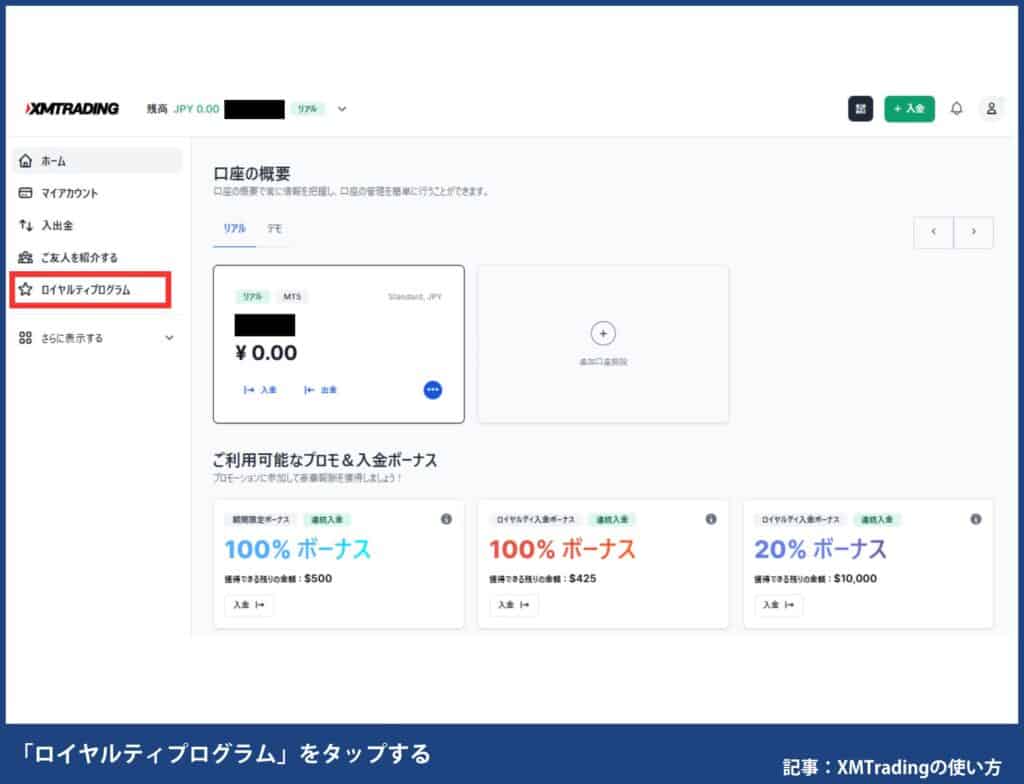Click 入金 on the $10,000 bonus card
This screenshot has width=1024, height=784.
click(x=778, y=605)
